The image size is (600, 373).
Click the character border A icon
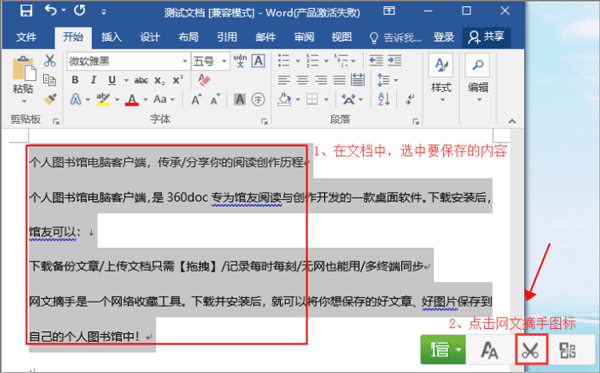(259, 61)
